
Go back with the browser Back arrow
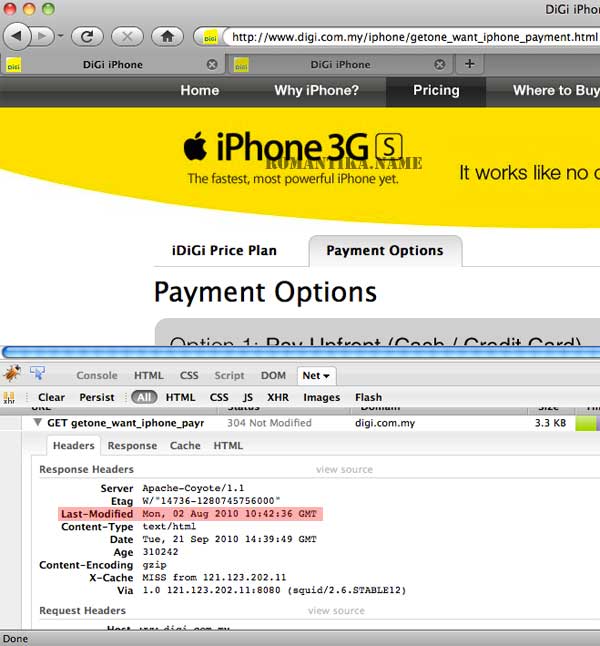17,36
